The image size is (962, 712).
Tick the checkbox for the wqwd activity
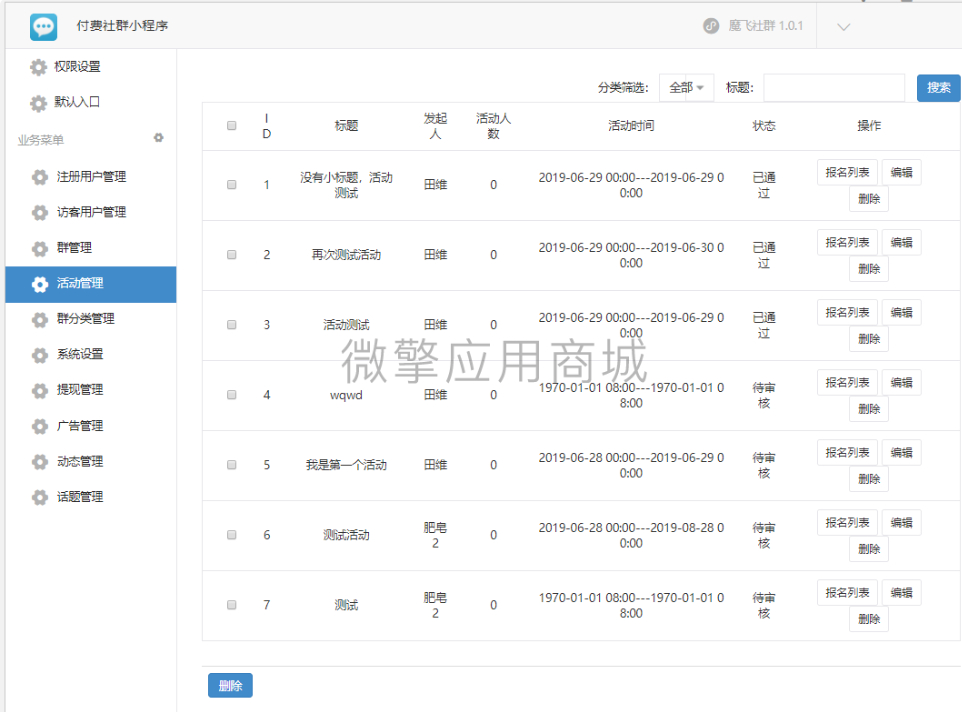[231, 395]
